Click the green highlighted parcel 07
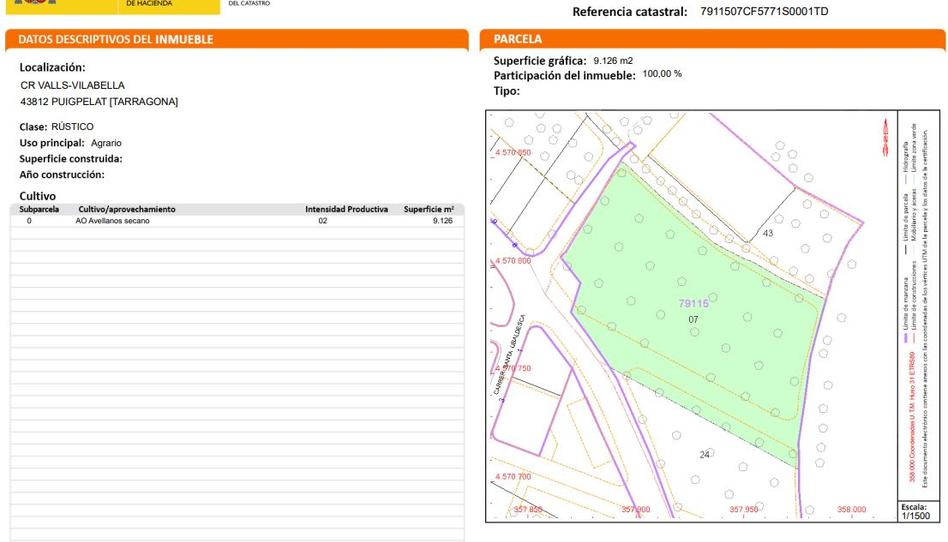Screen dimensions: 948x542 coord(700,350)
